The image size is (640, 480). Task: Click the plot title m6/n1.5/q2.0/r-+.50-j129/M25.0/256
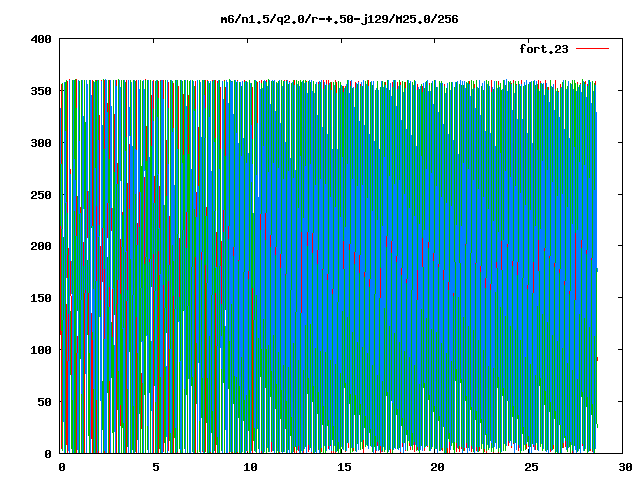click(339, 19)
